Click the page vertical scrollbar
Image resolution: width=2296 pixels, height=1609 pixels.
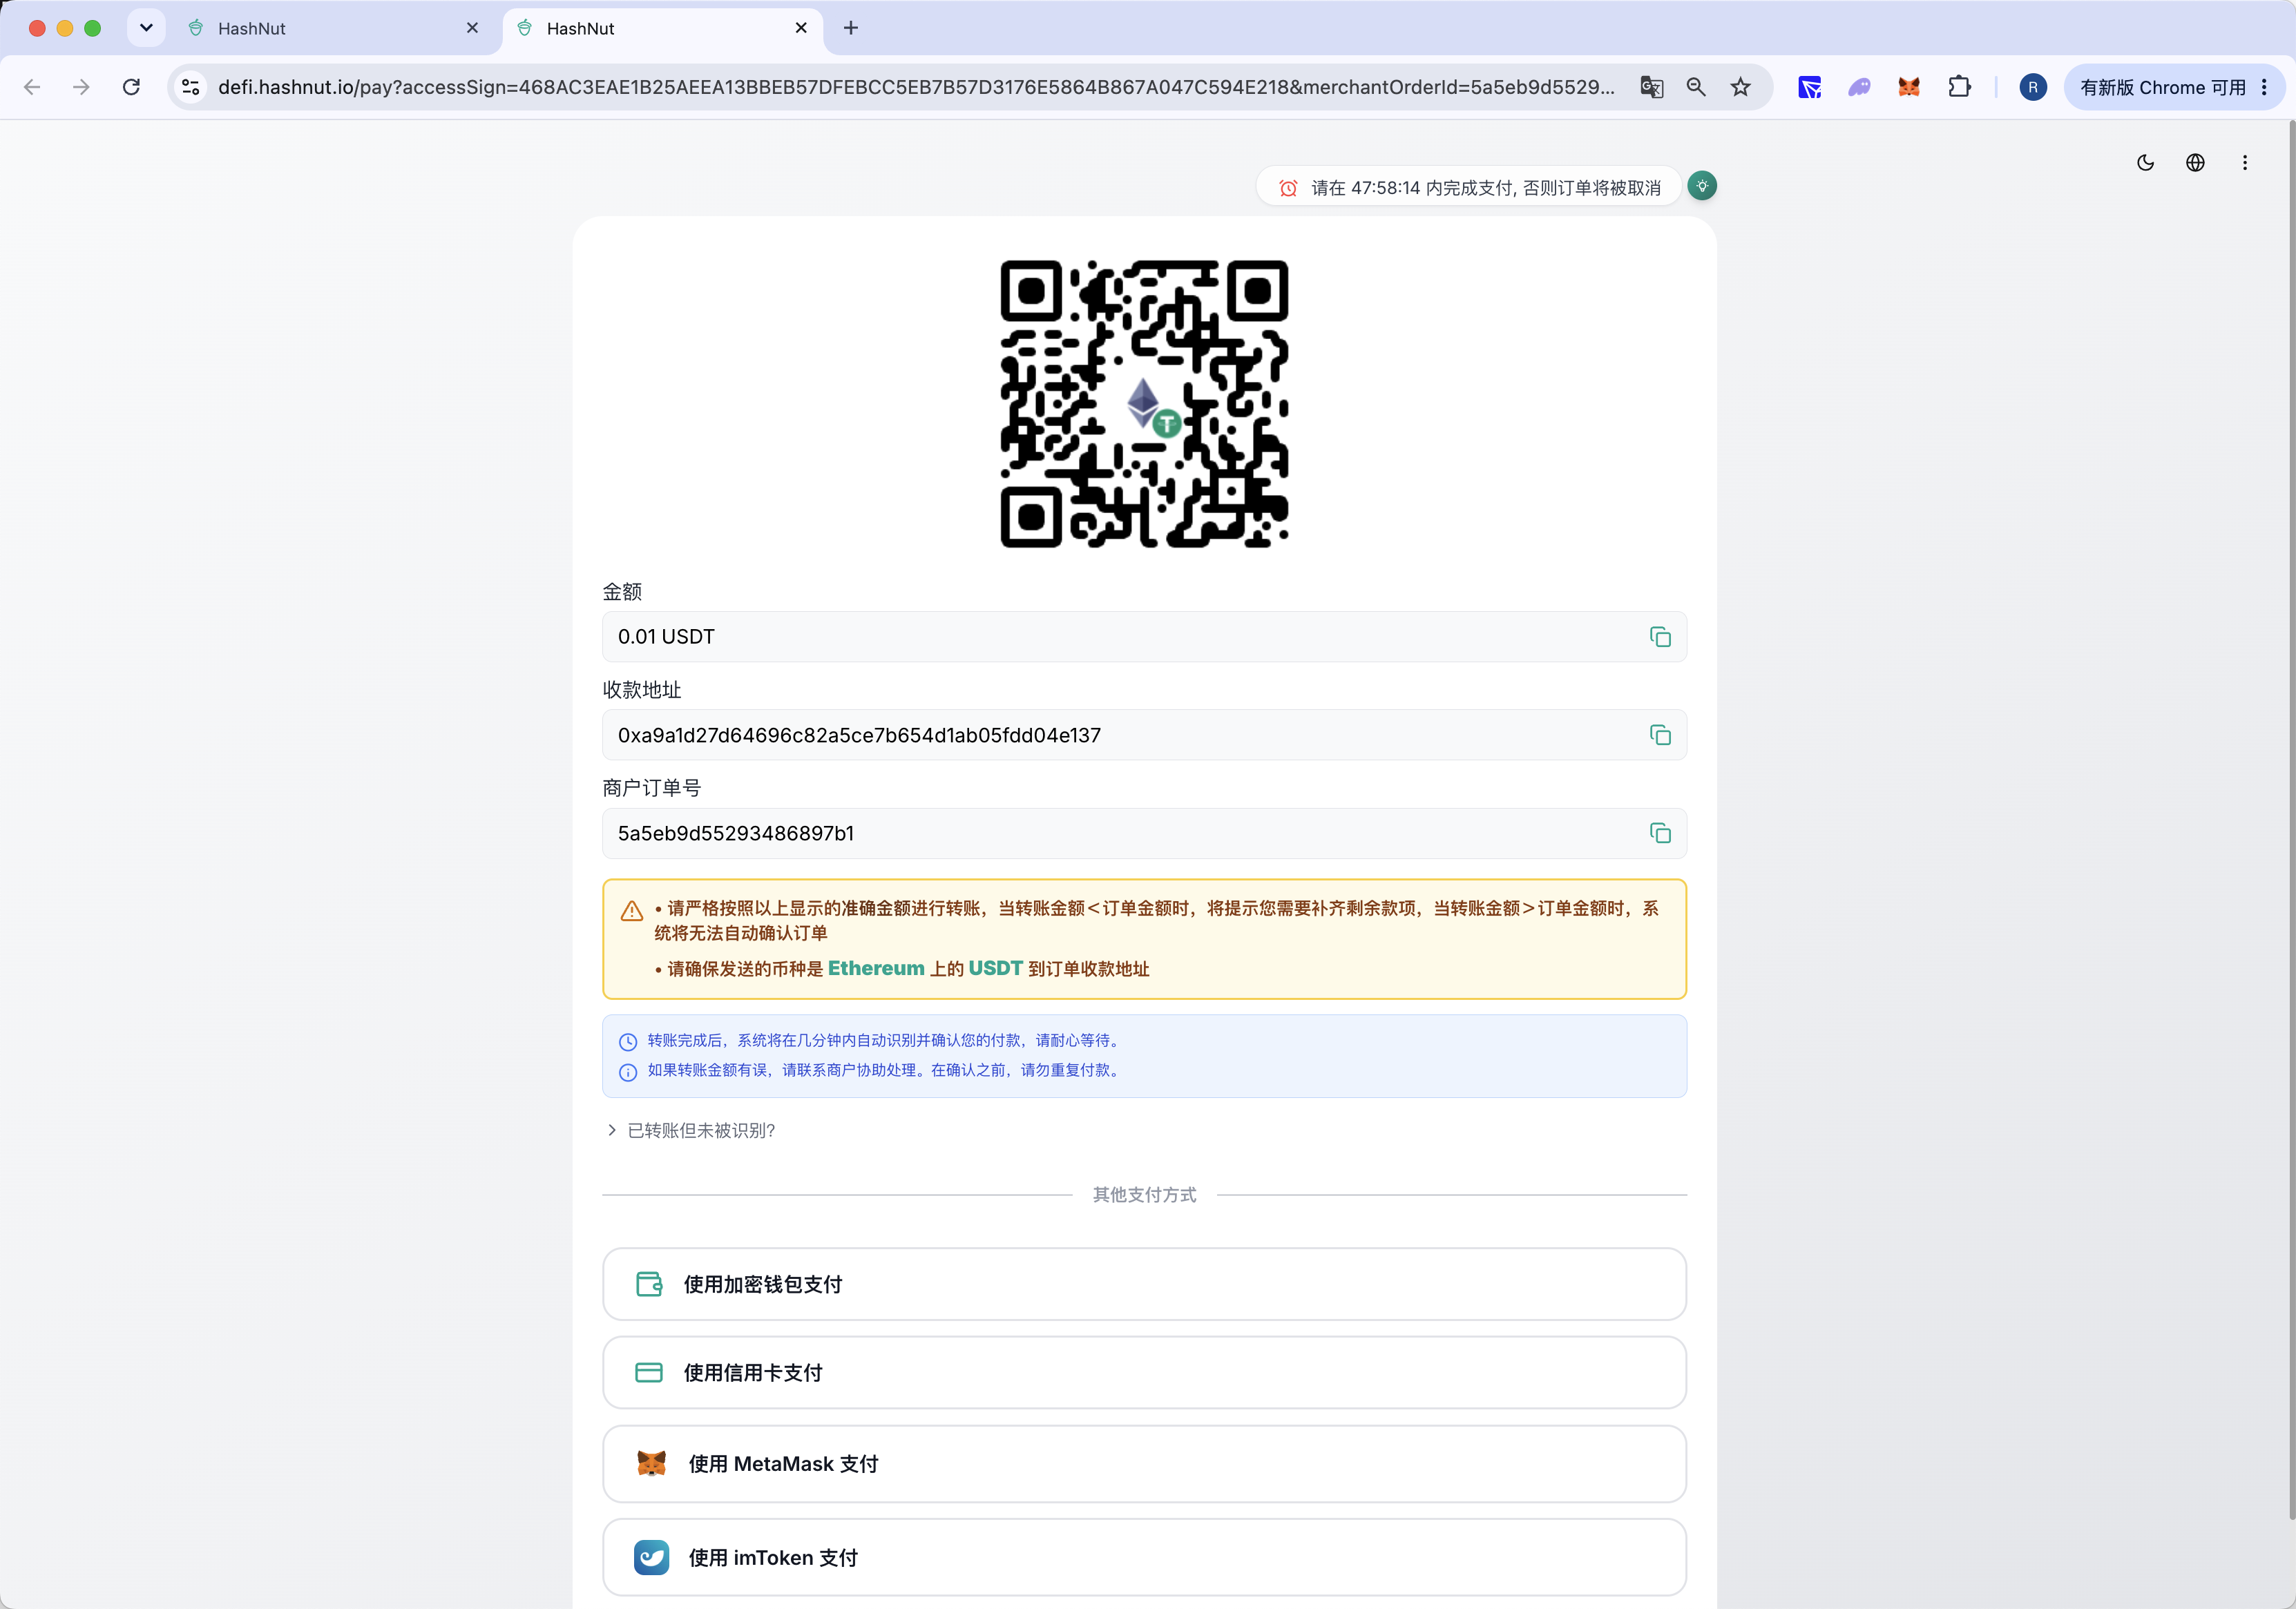[2291, 820]
